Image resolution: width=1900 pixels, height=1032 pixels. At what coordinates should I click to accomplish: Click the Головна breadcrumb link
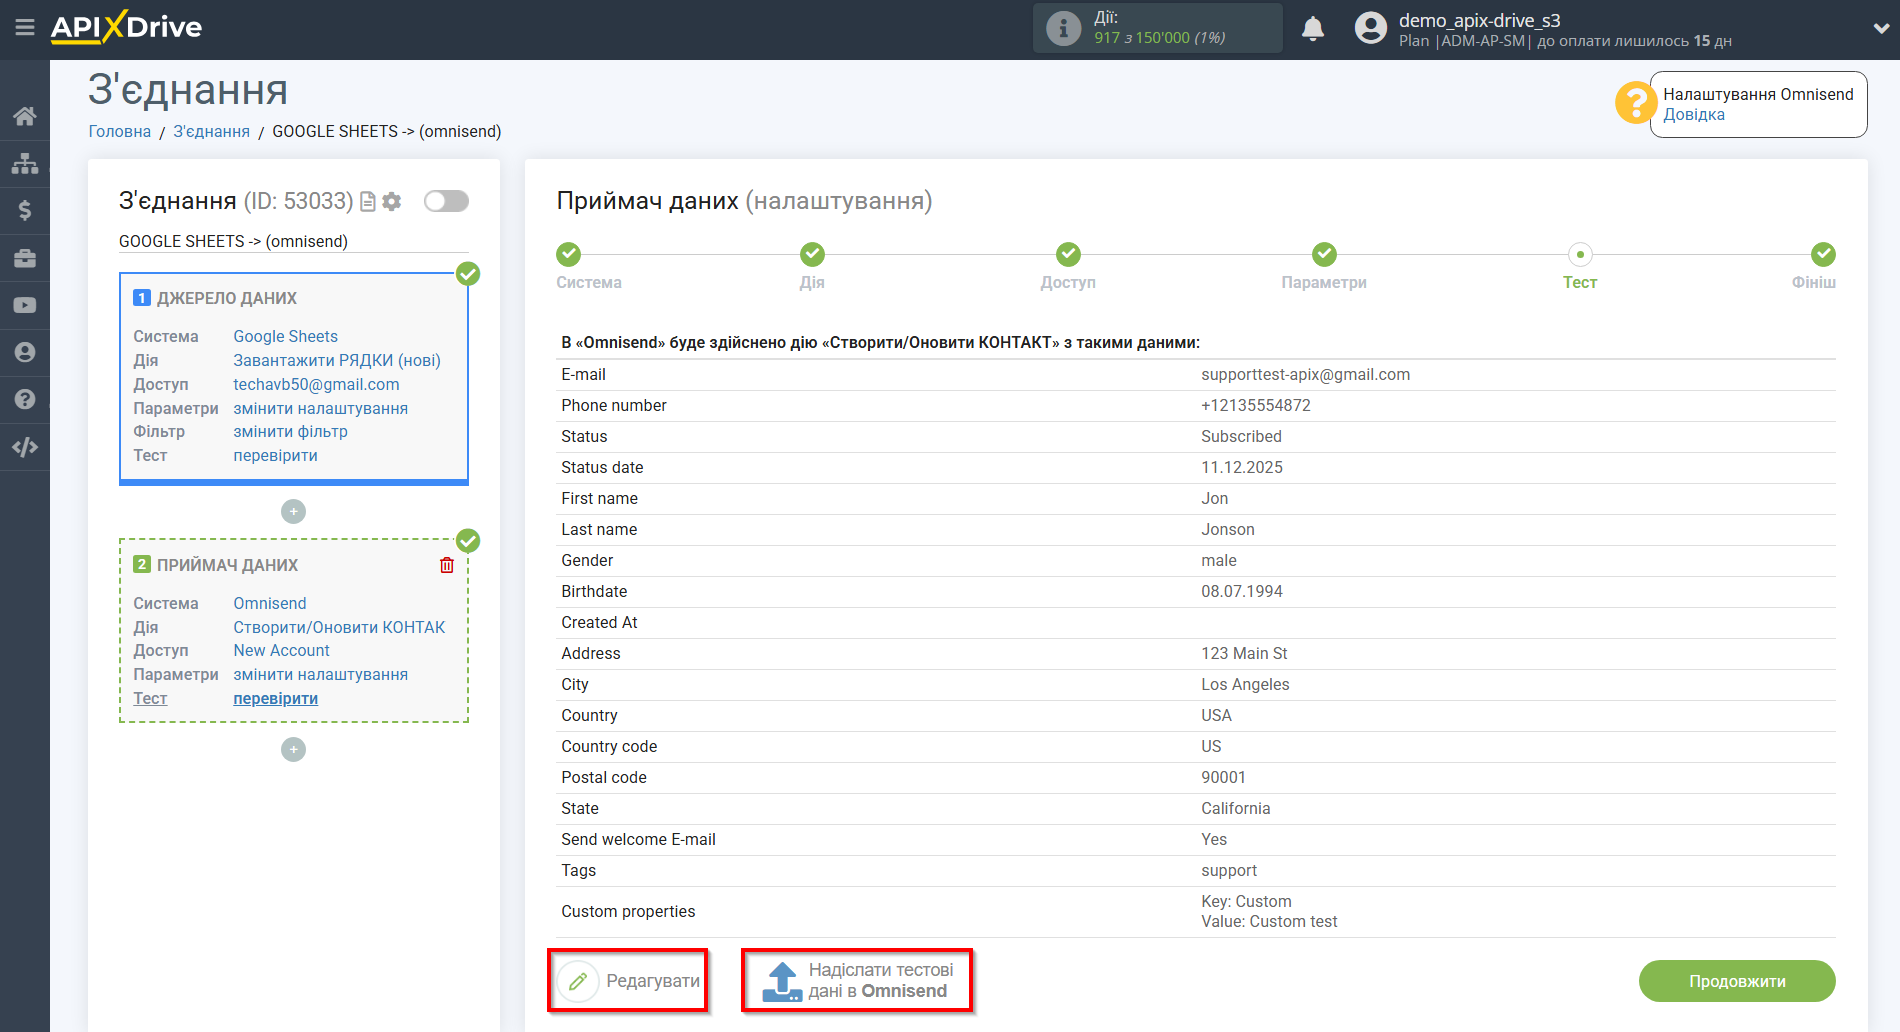coord(120,131)
